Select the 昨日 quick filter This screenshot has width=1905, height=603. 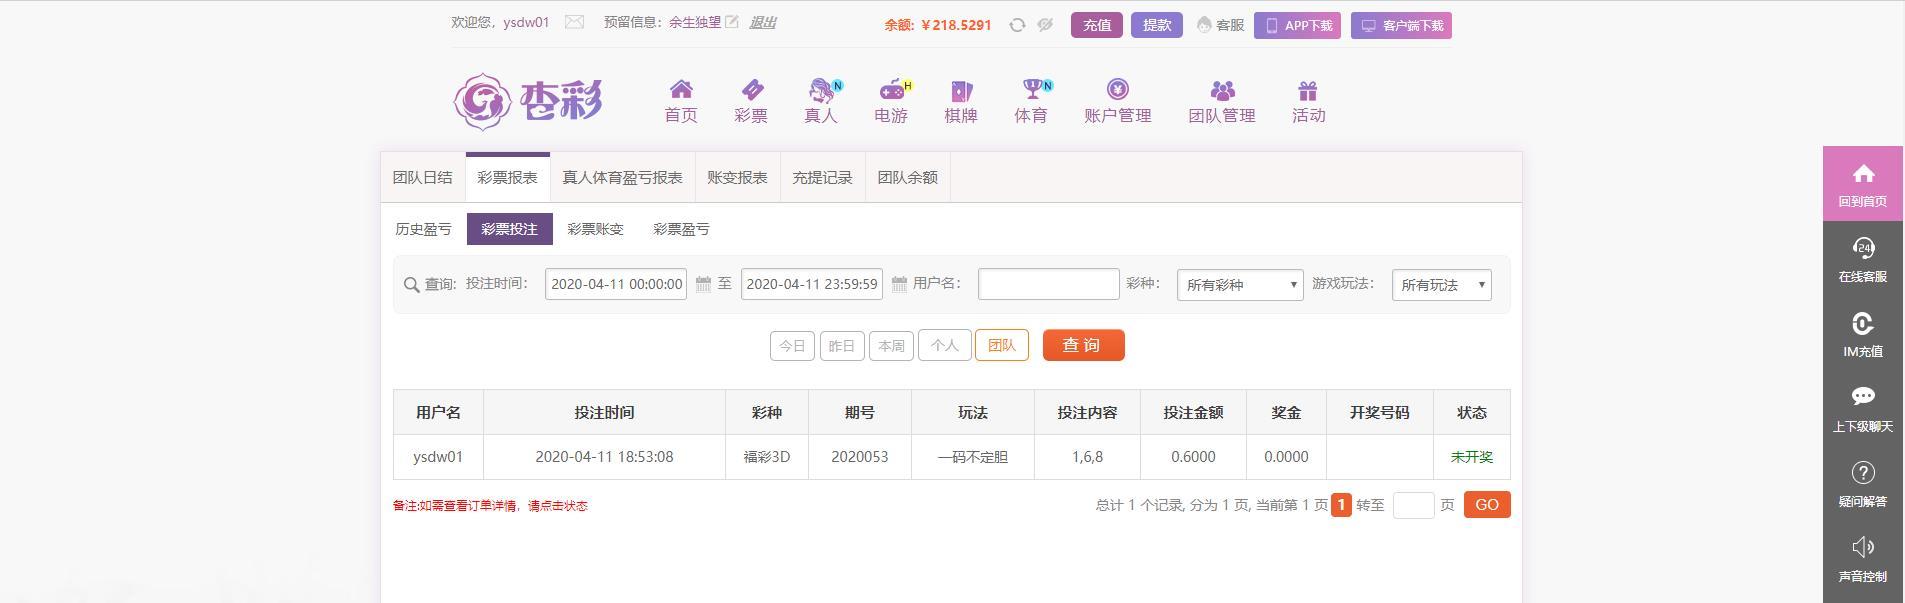842,346
